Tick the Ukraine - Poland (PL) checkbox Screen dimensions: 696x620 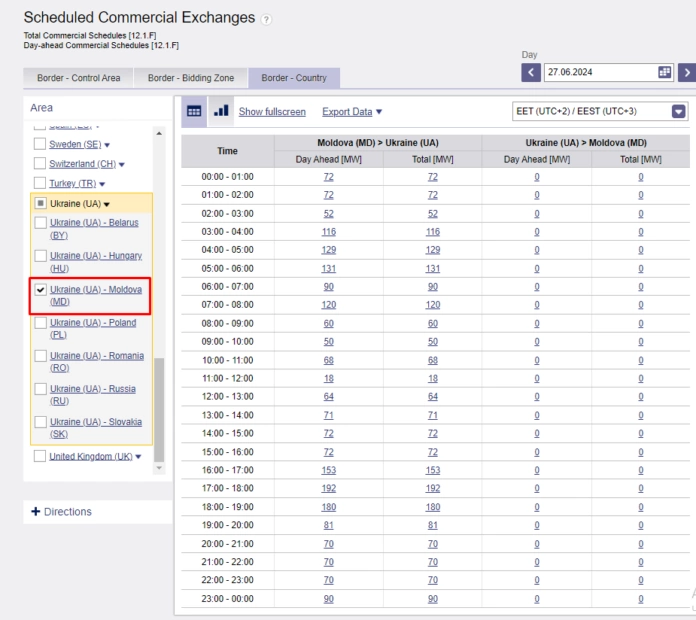click(40, 323)
